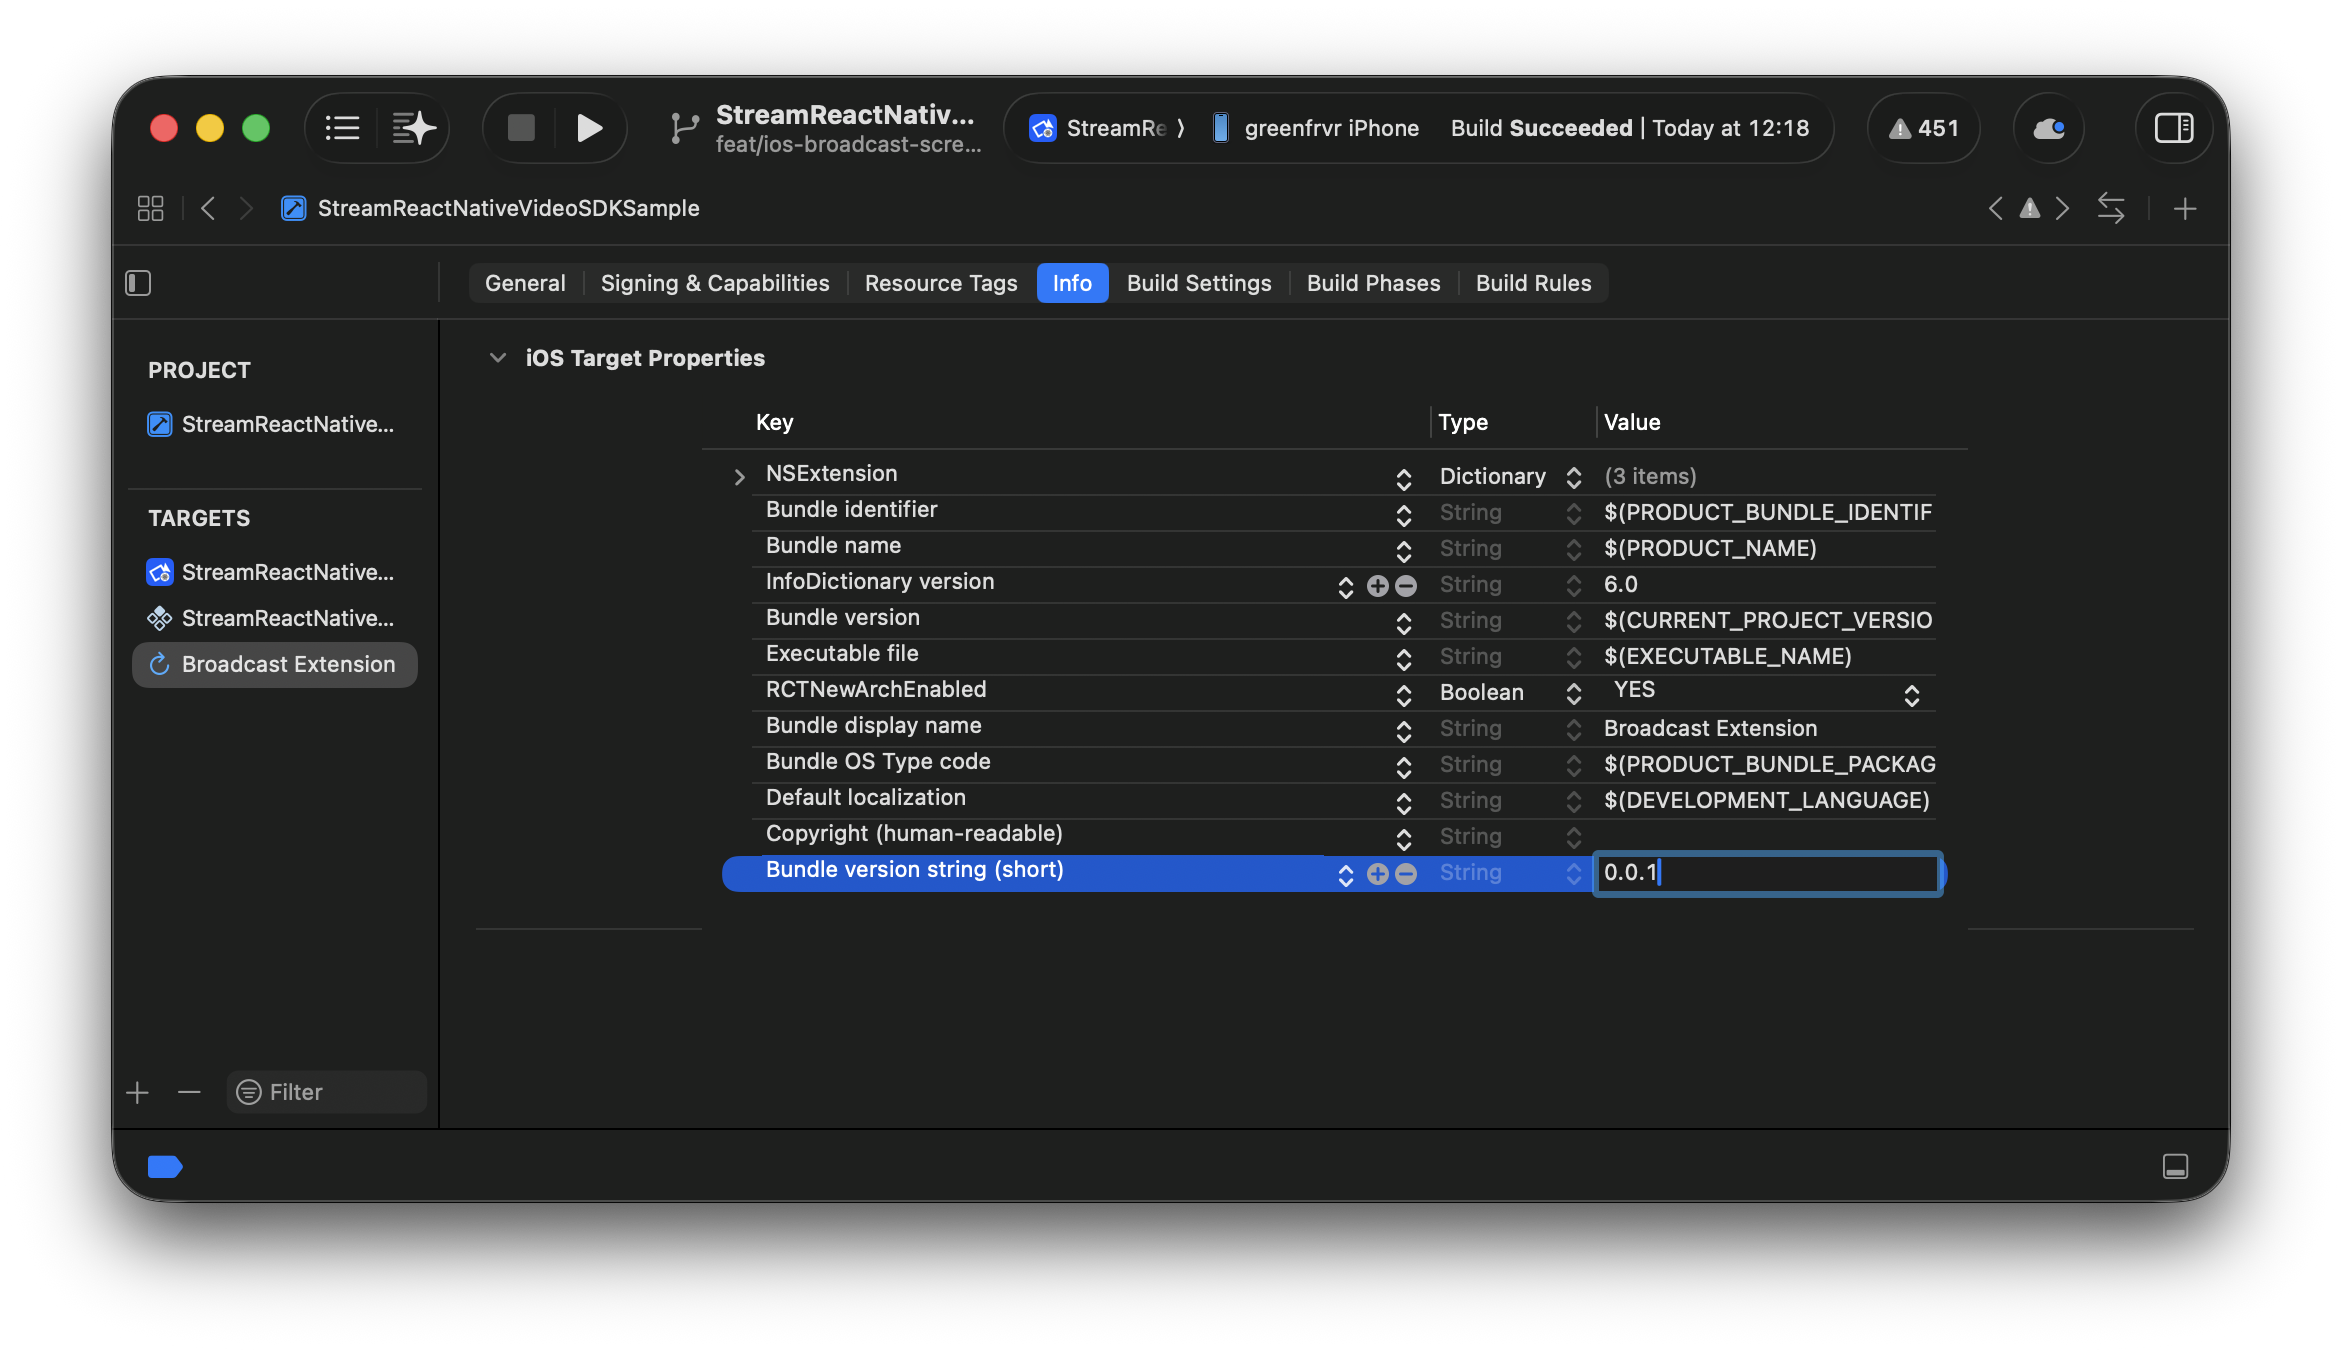Open Xcode Cloud status icon
The height and width of the screenshot is (1350, 2342).
tap(2048, 128)
